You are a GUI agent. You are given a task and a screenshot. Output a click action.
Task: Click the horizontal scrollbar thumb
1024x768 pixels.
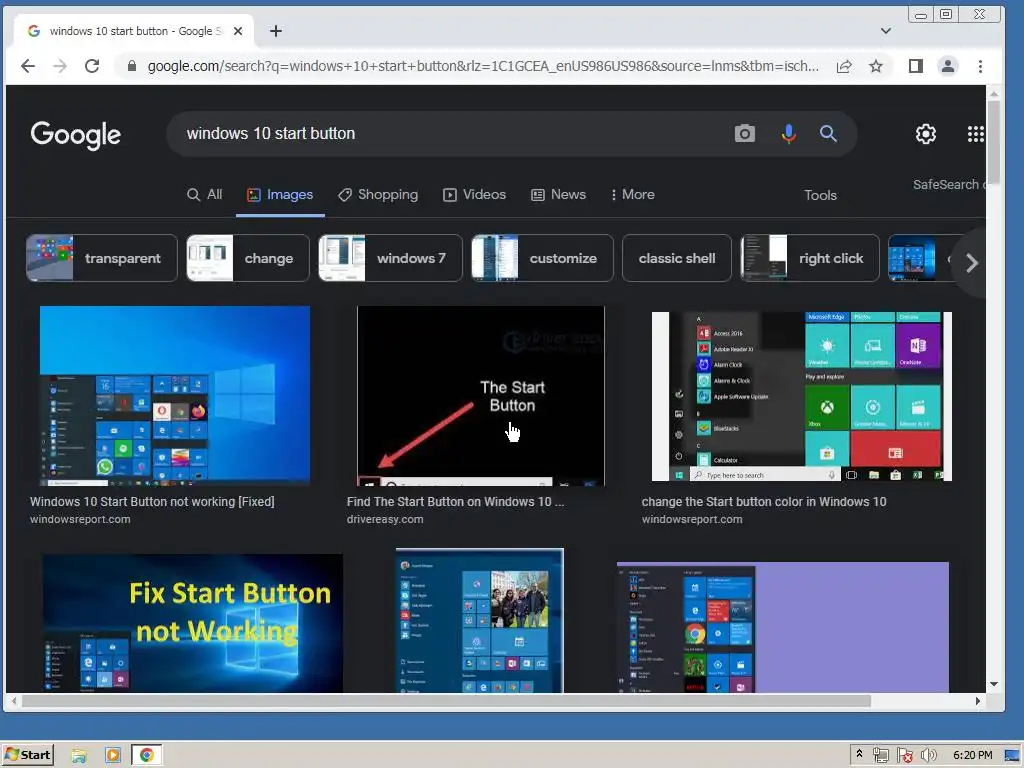[x=446, y=701]
